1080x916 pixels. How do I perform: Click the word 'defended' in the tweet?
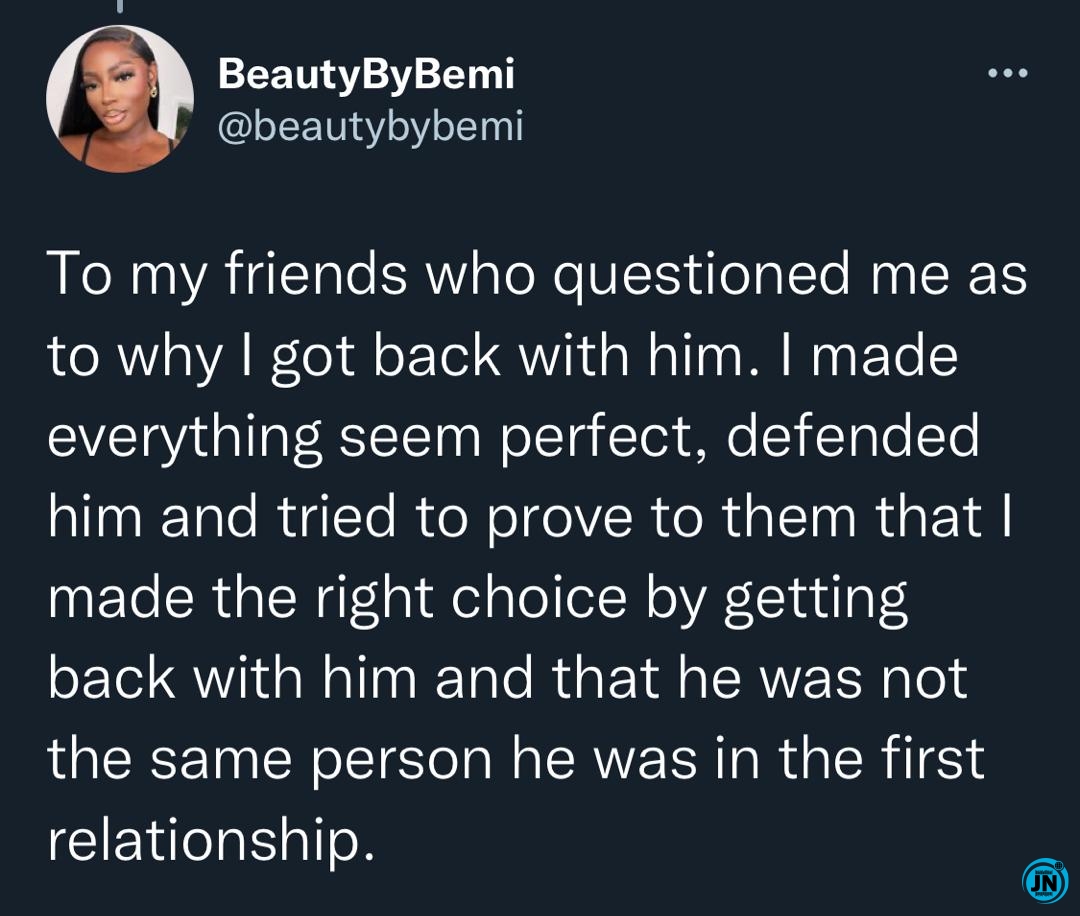(853, 437)
